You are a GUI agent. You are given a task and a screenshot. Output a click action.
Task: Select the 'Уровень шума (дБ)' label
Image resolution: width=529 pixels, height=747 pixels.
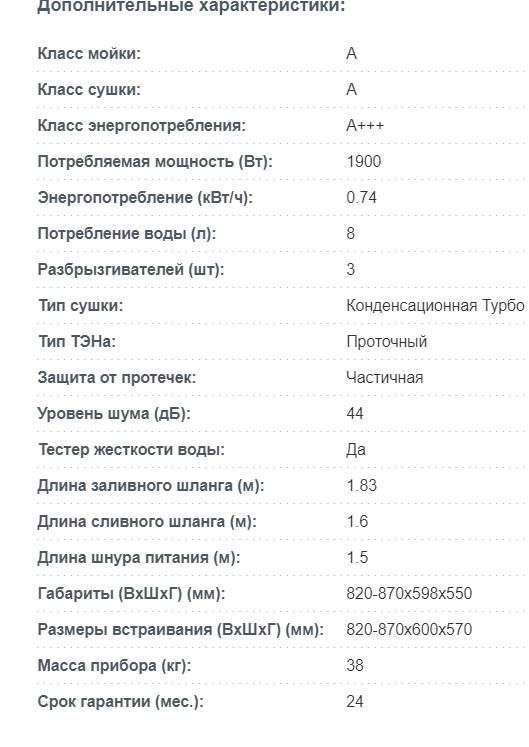click(114, 414)
